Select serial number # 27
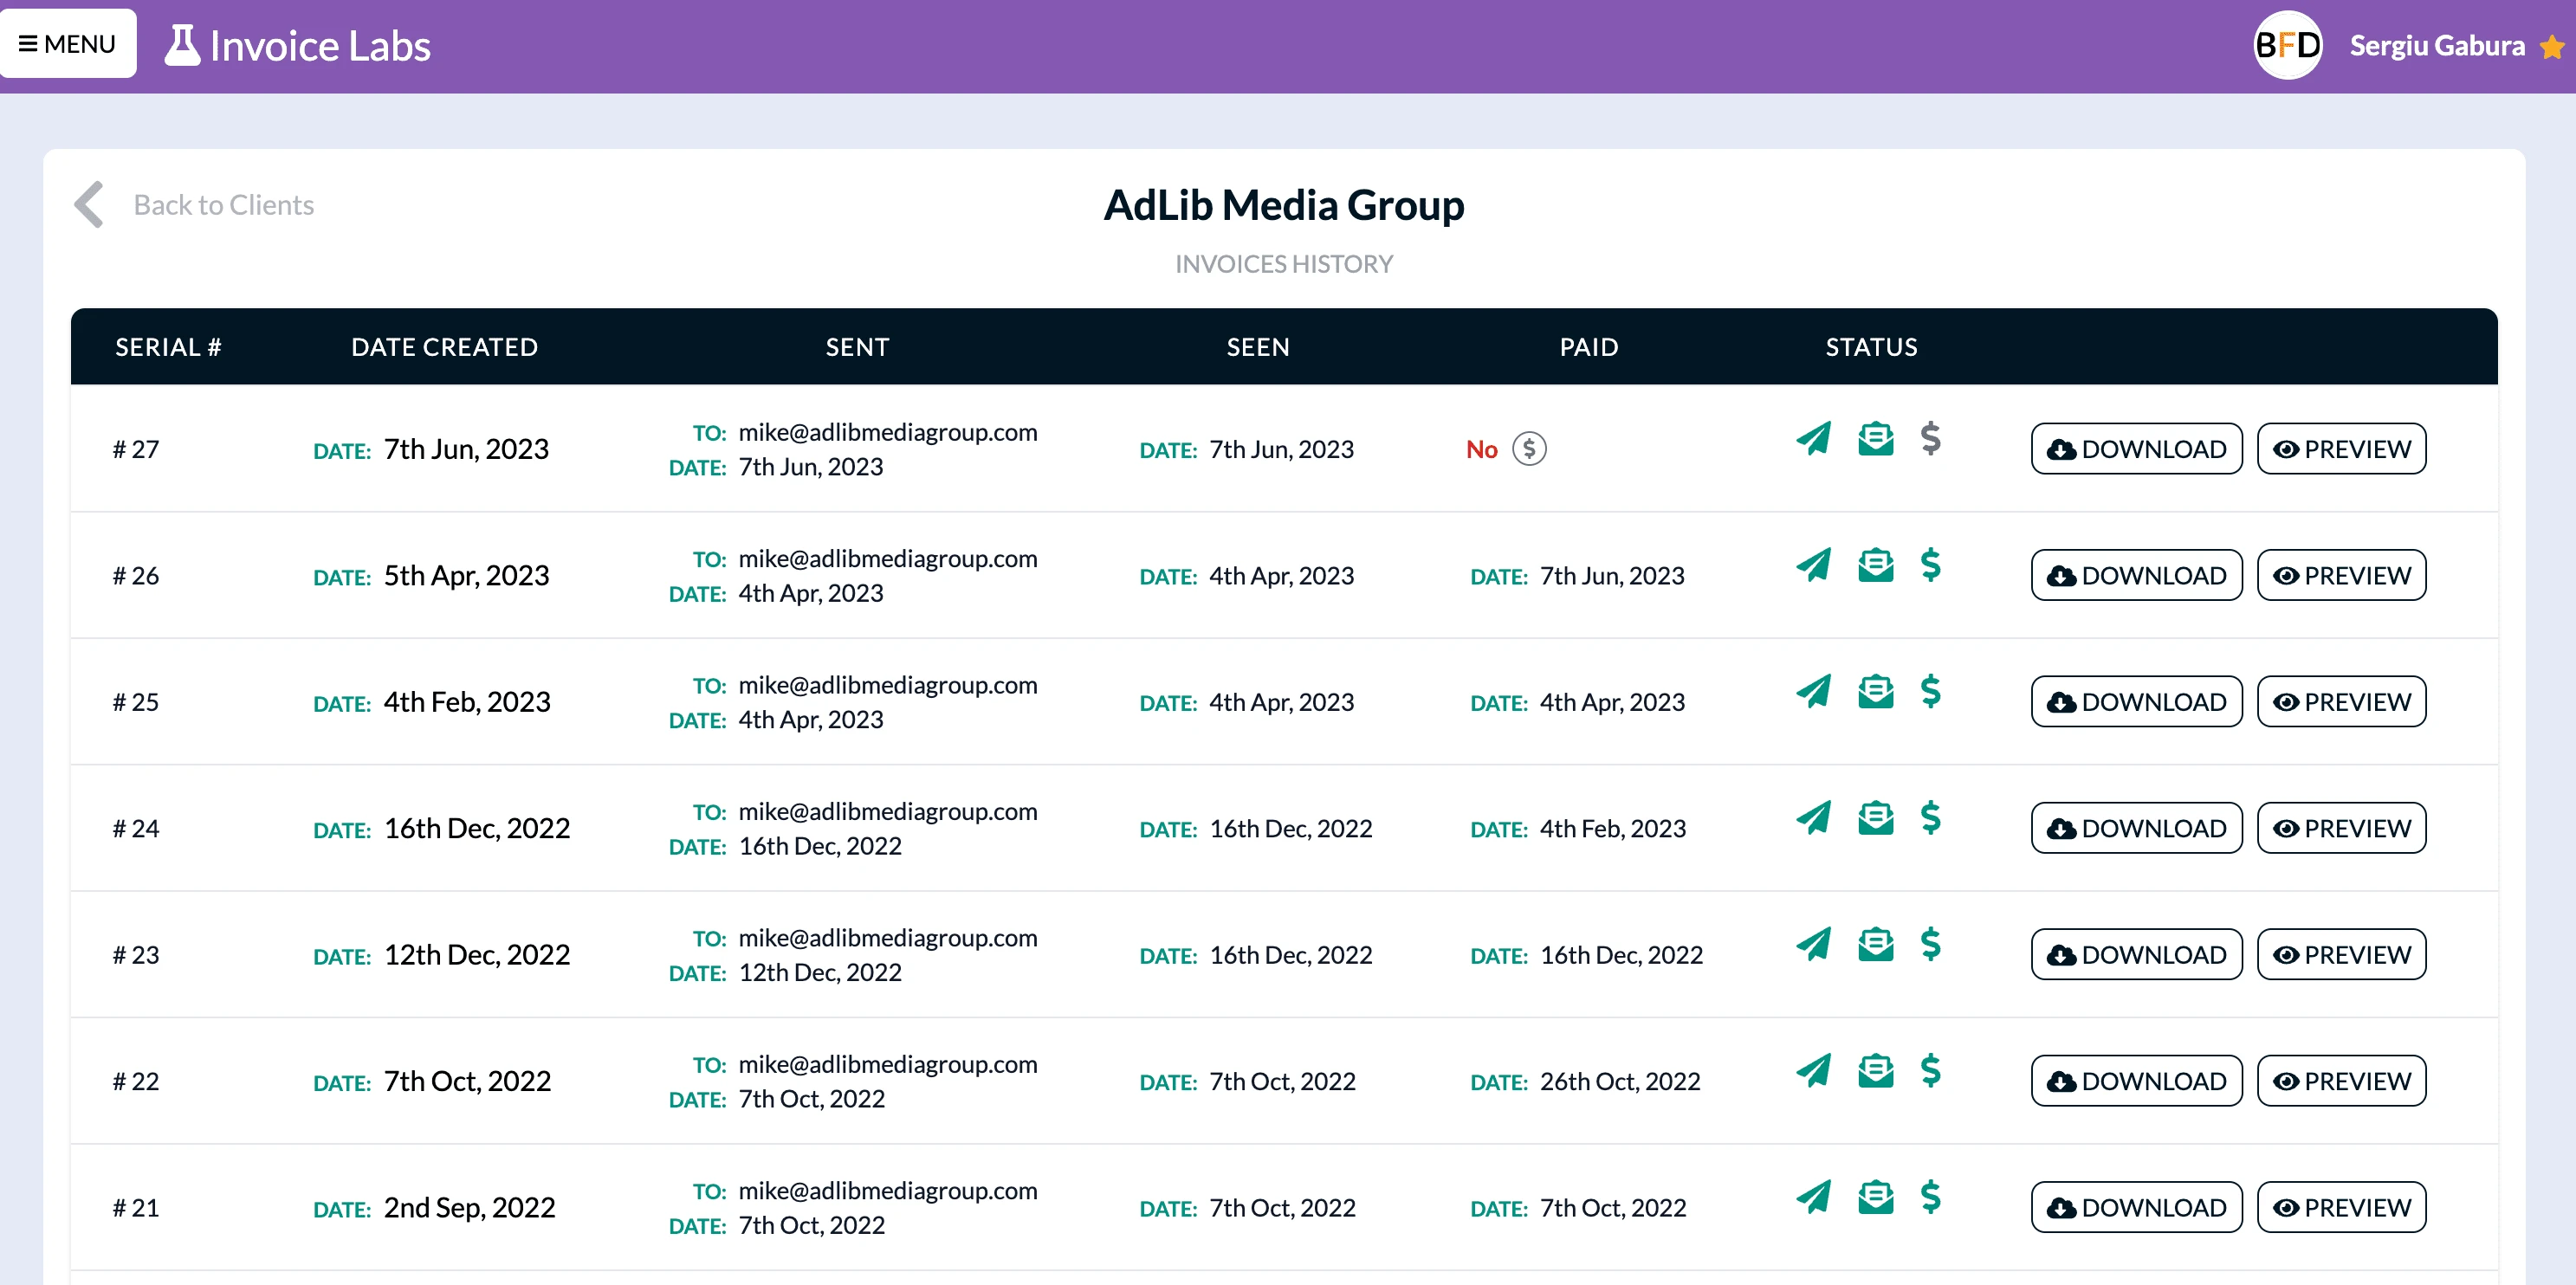This screenshot has height=1285, width=2576. click(136, 449)
